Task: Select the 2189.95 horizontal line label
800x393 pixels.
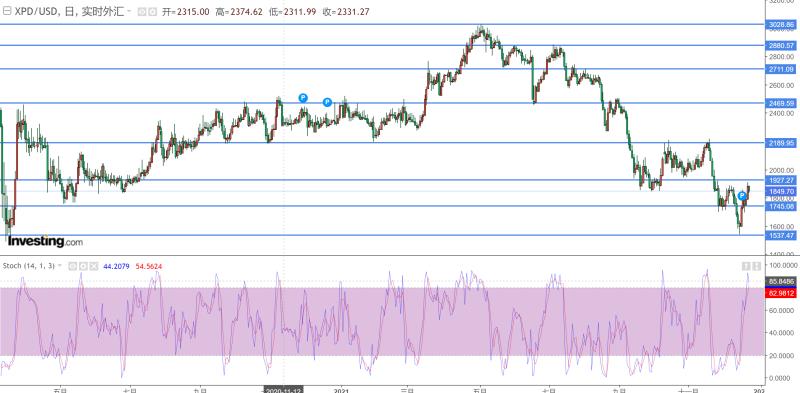Action: pyautogui.click(x=781, y=143)
